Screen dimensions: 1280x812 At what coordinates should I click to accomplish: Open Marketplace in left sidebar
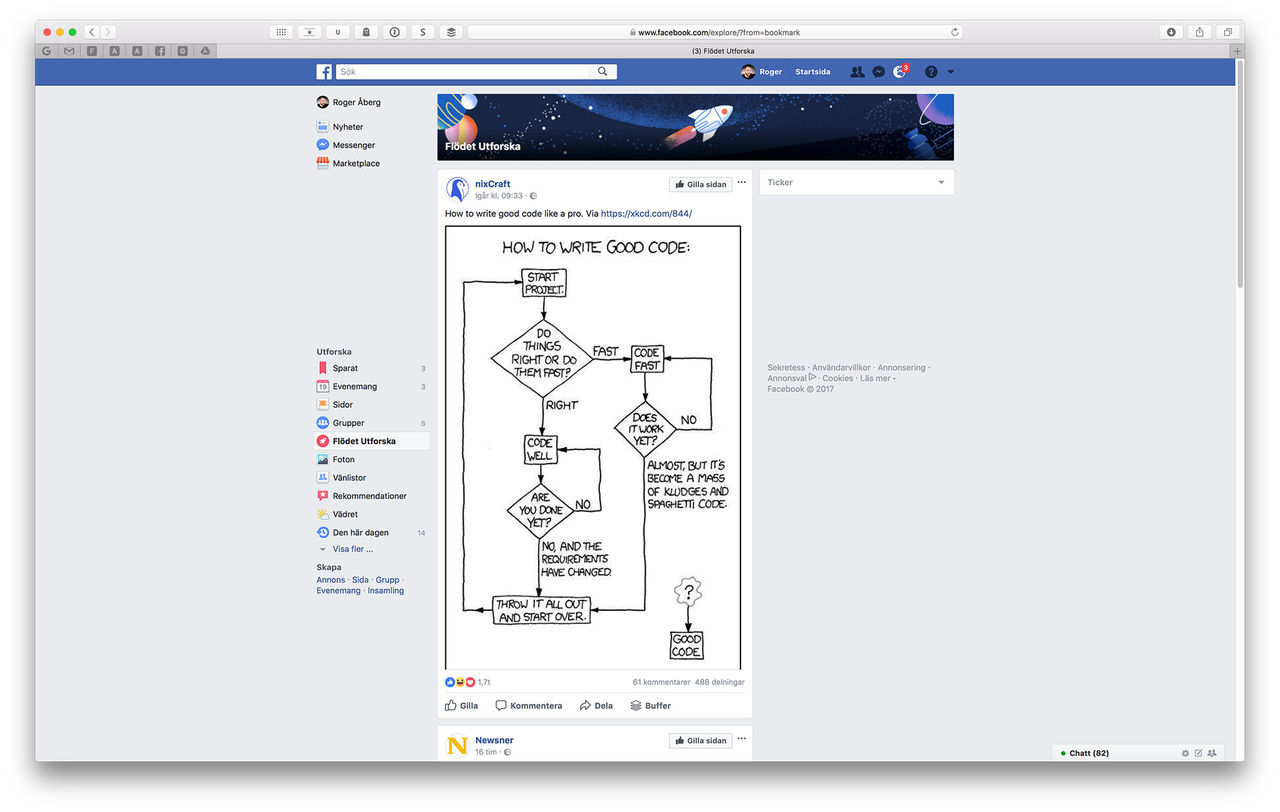point(348,163)
